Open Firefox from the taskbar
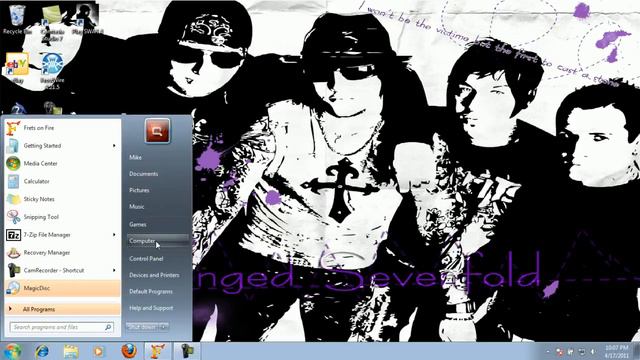Screen dimensions: 640x360 click(129, 351)
